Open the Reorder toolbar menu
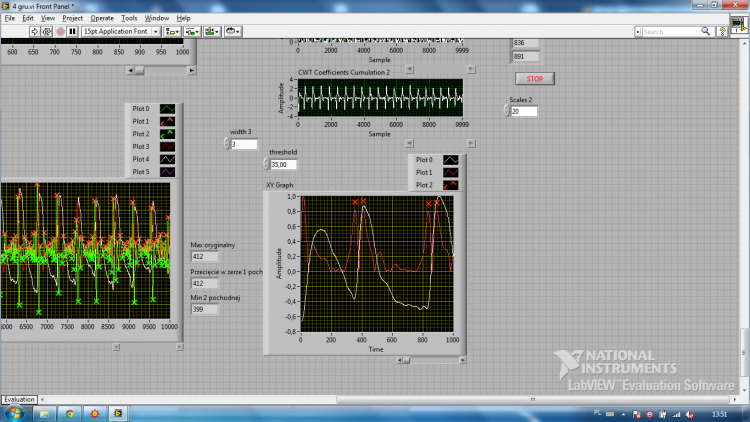750x422 pixels. 232,32
